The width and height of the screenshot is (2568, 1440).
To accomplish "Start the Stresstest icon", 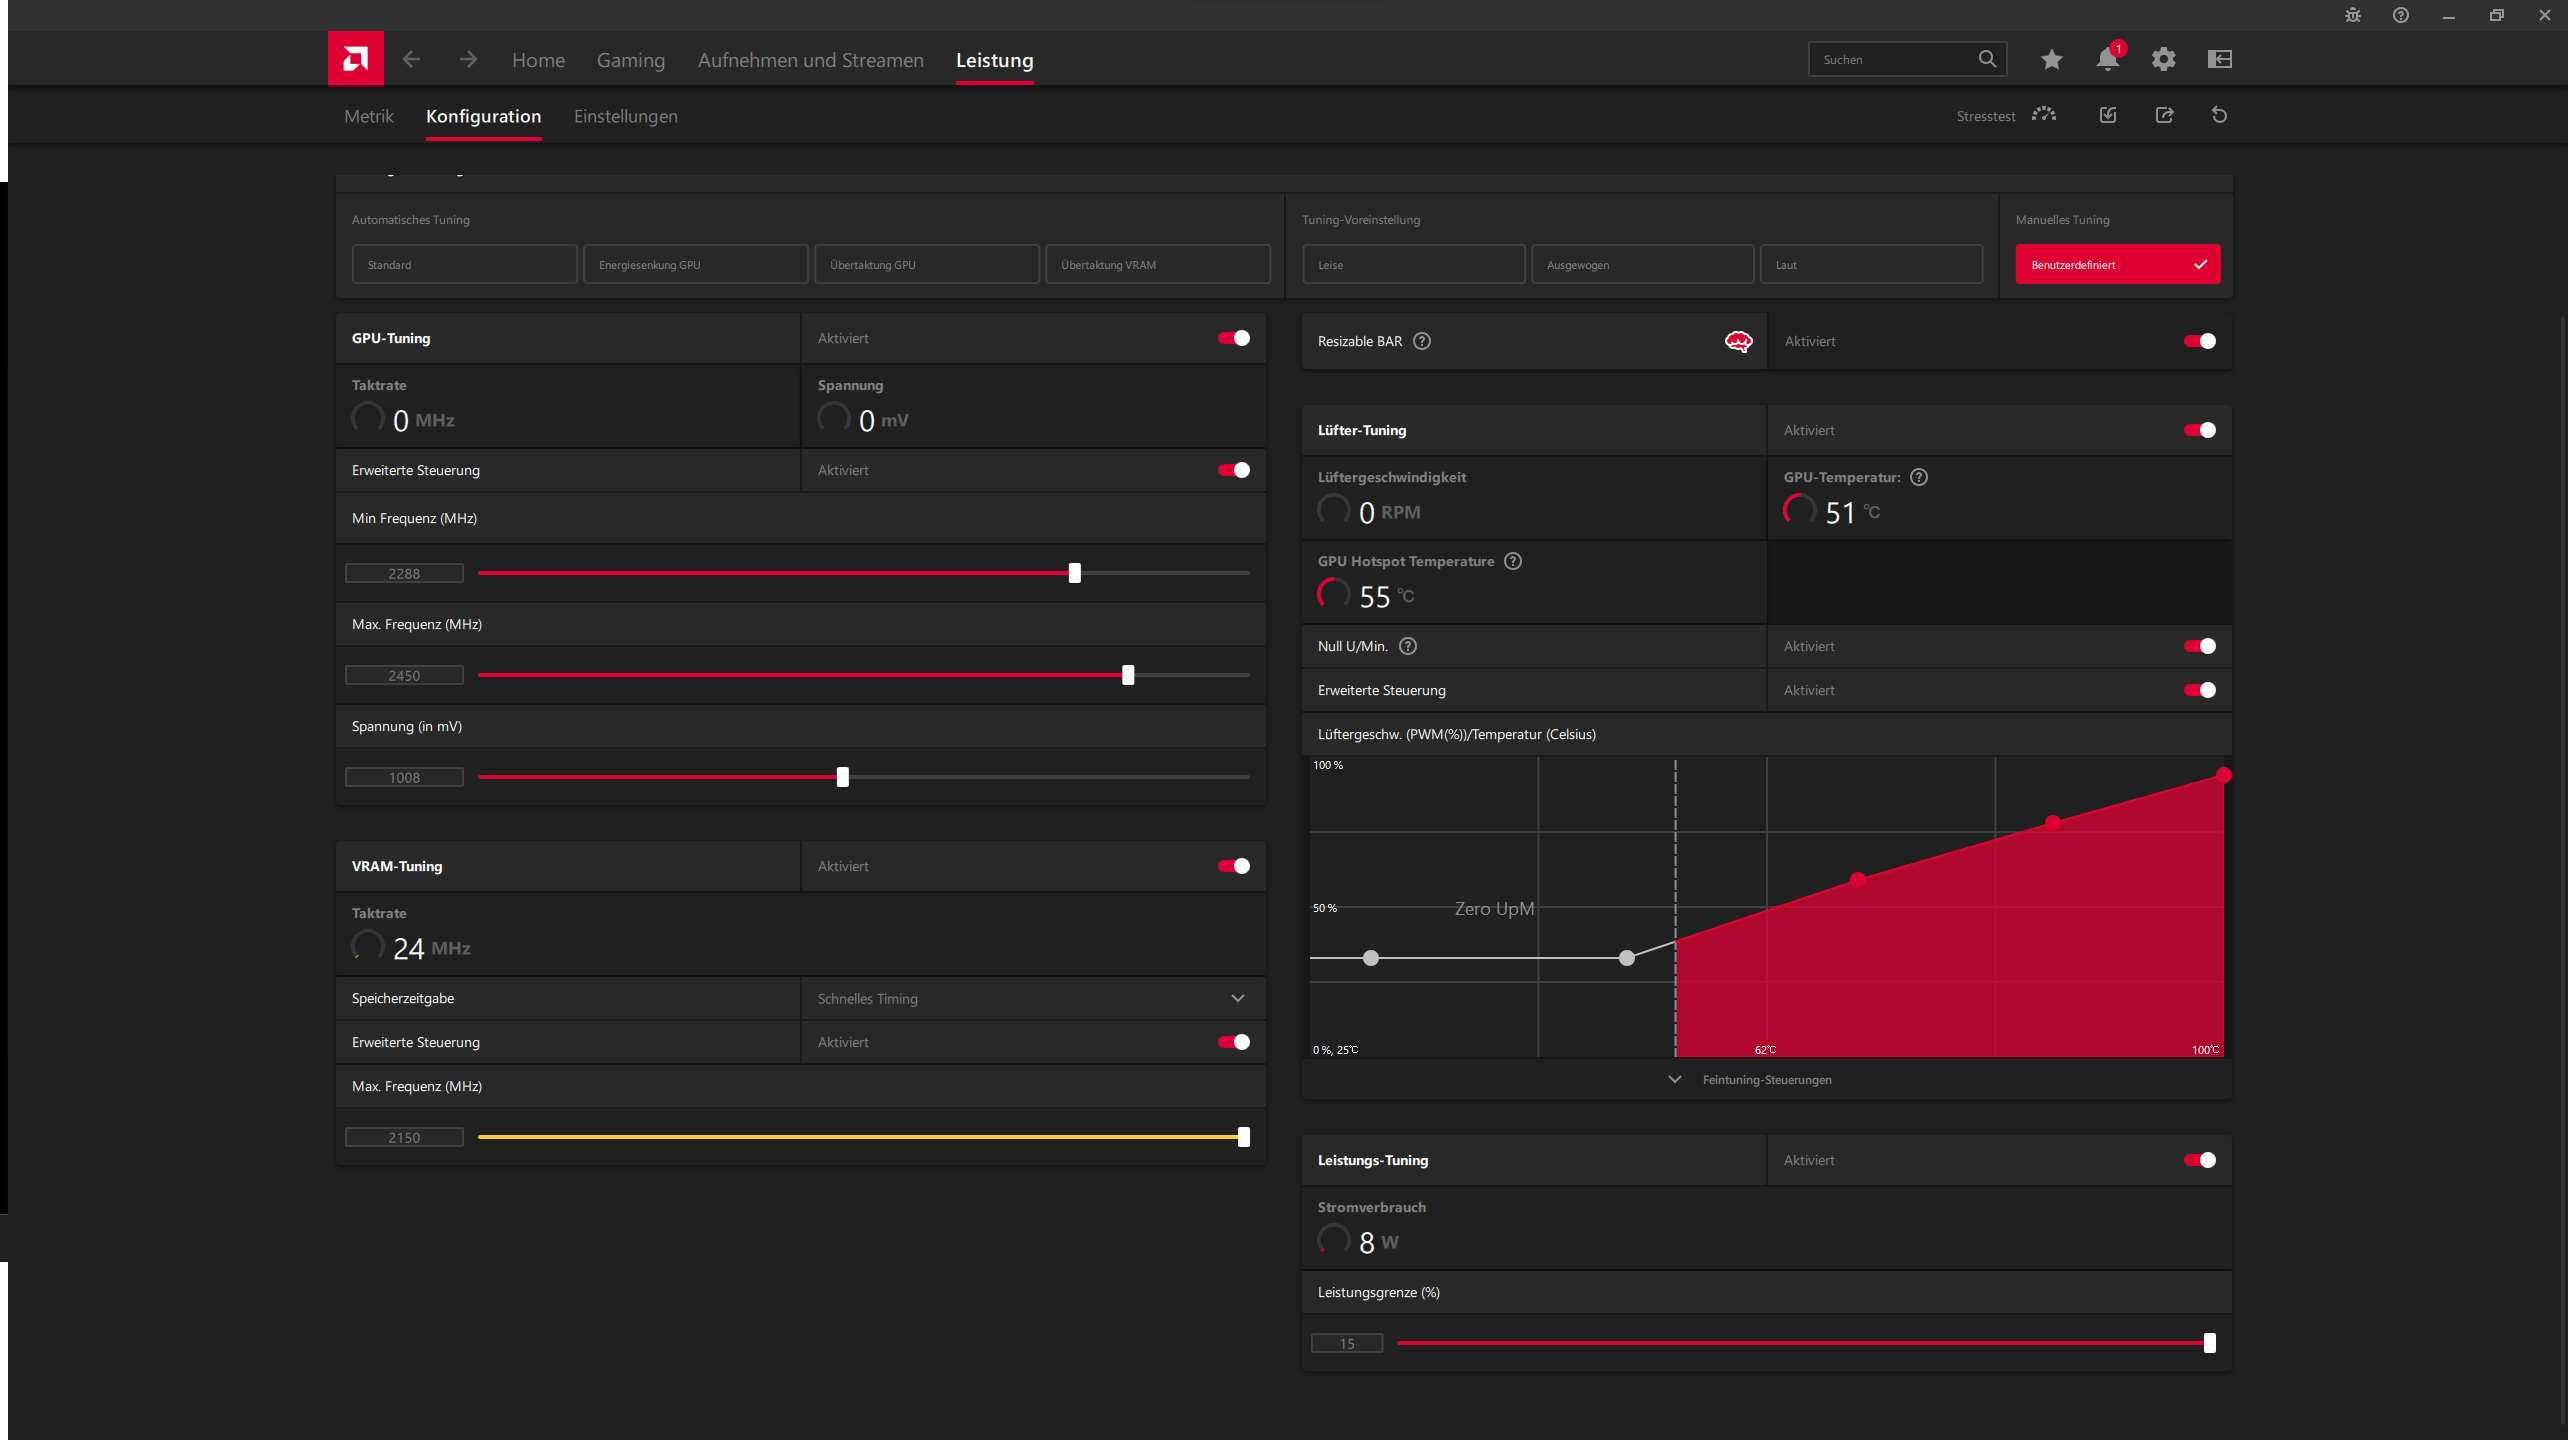I will [x=2044, y=115].
